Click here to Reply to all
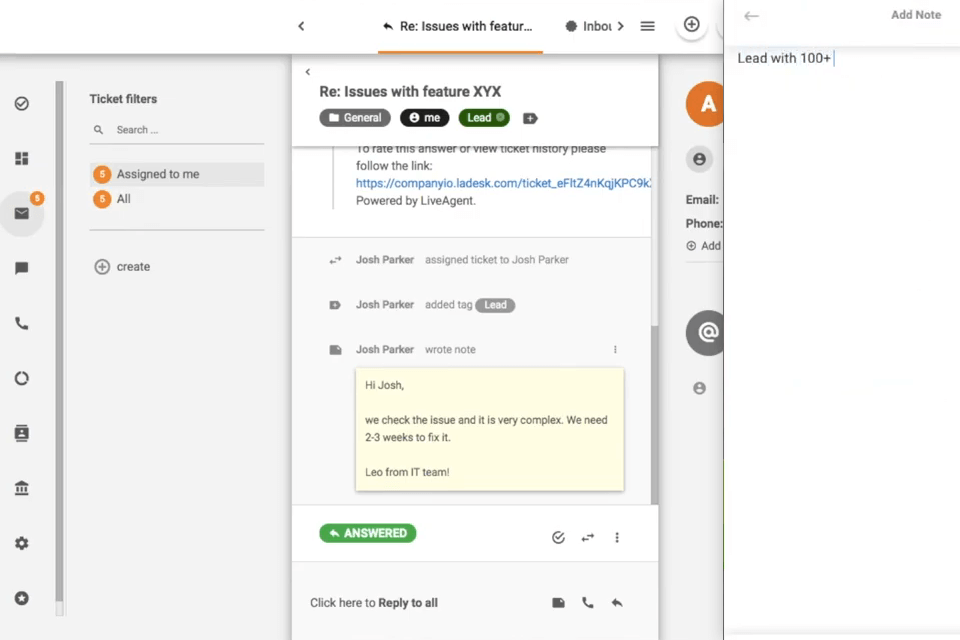This screenshot has height=640, width=960. pyautogui.click(x=373, y=603)
